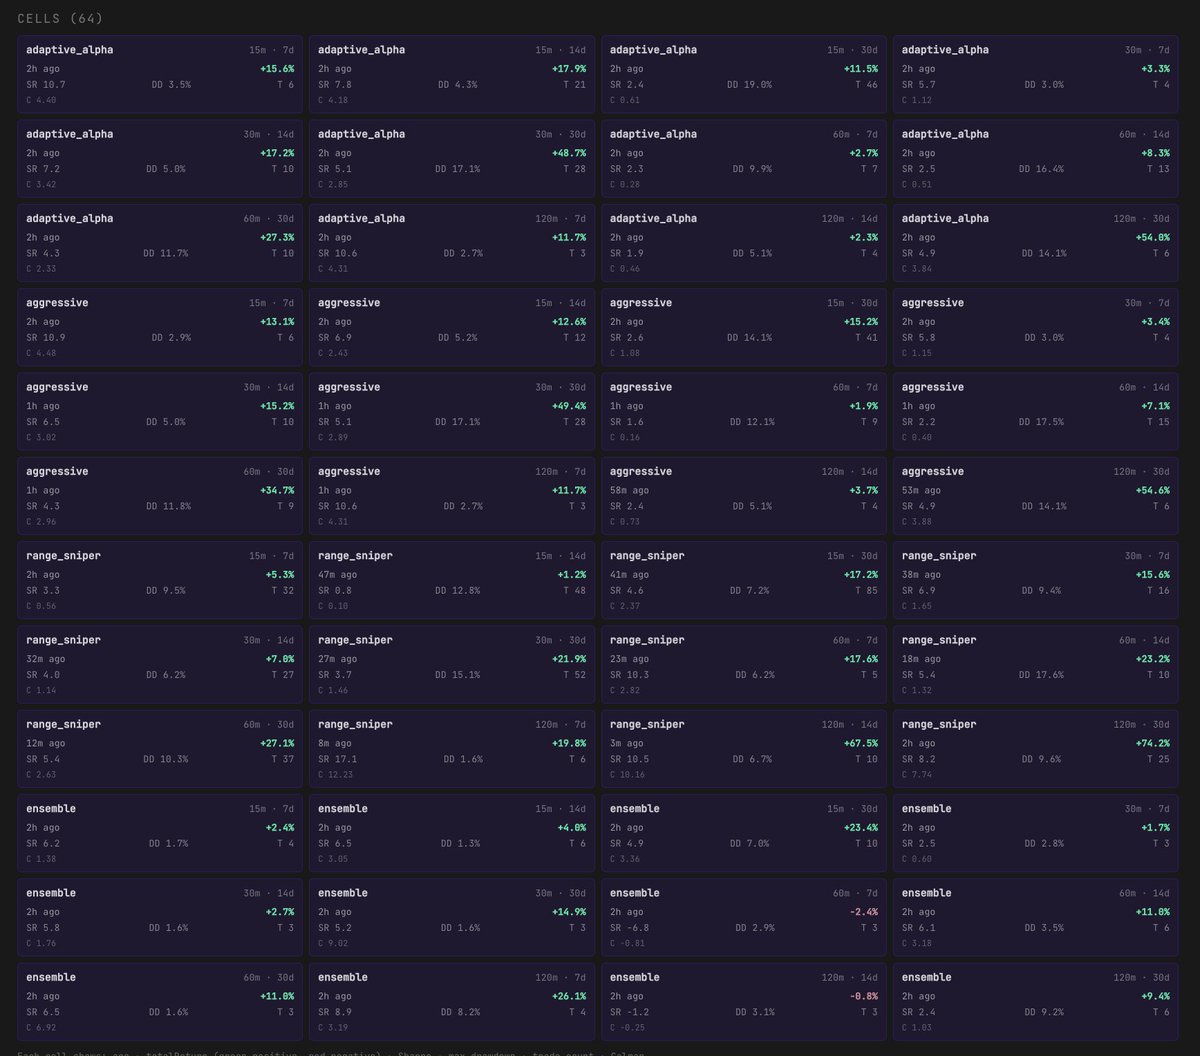Click the +2.3% return in adaptive_alpha 120m · 14d

pyautogui.click(x=864, y=237)
